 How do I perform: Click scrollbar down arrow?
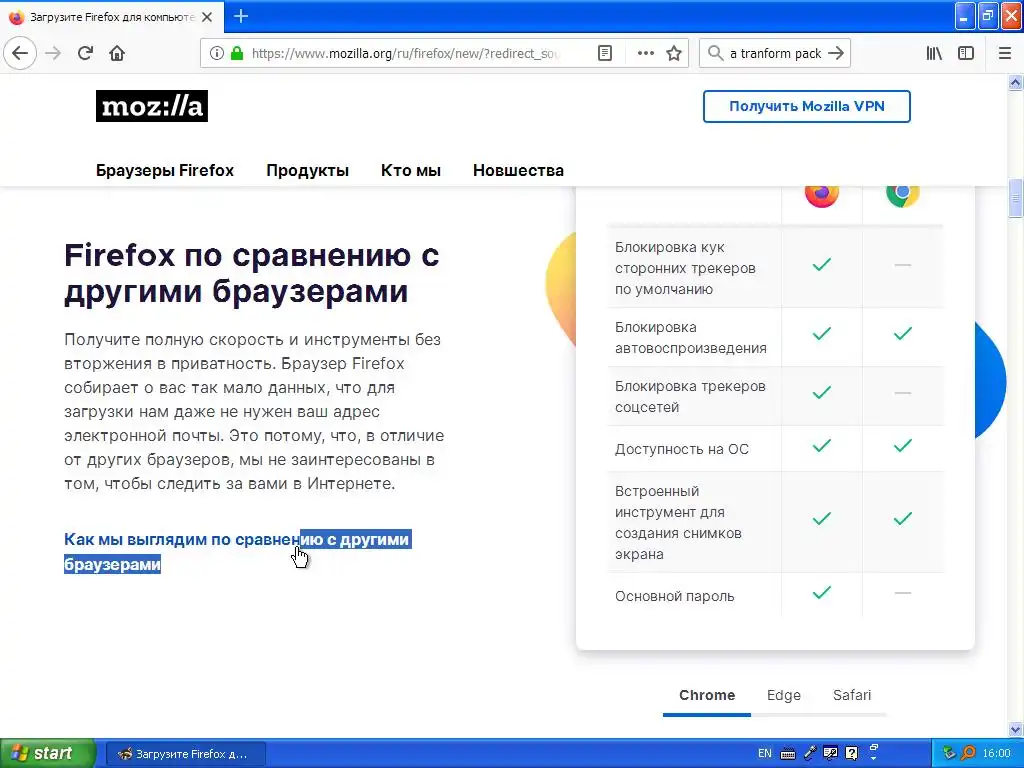click(1016, 729)
